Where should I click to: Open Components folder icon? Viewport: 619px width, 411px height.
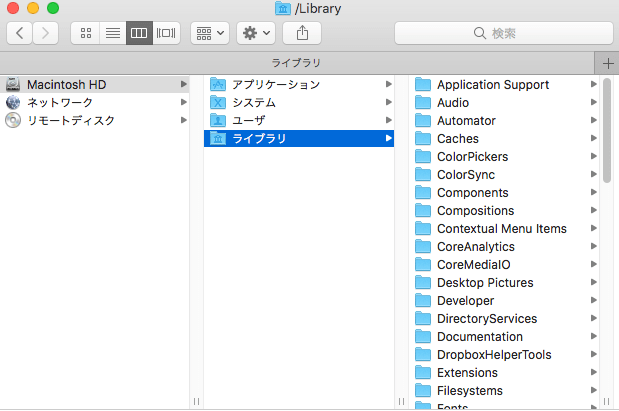point(423,192)
